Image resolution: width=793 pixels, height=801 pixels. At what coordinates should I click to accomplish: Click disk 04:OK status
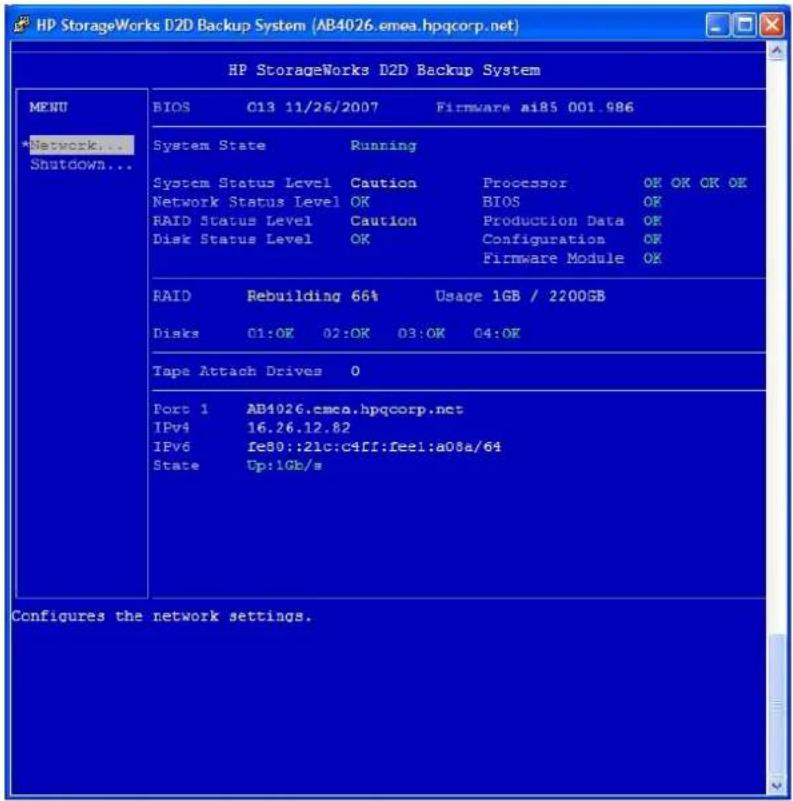click(x=496, y=334)
